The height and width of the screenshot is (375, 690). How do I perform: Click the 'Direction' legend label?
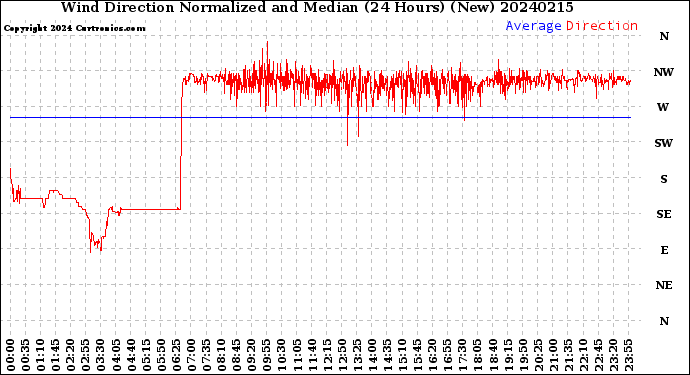pyautogui.click(x=602, y=26)
